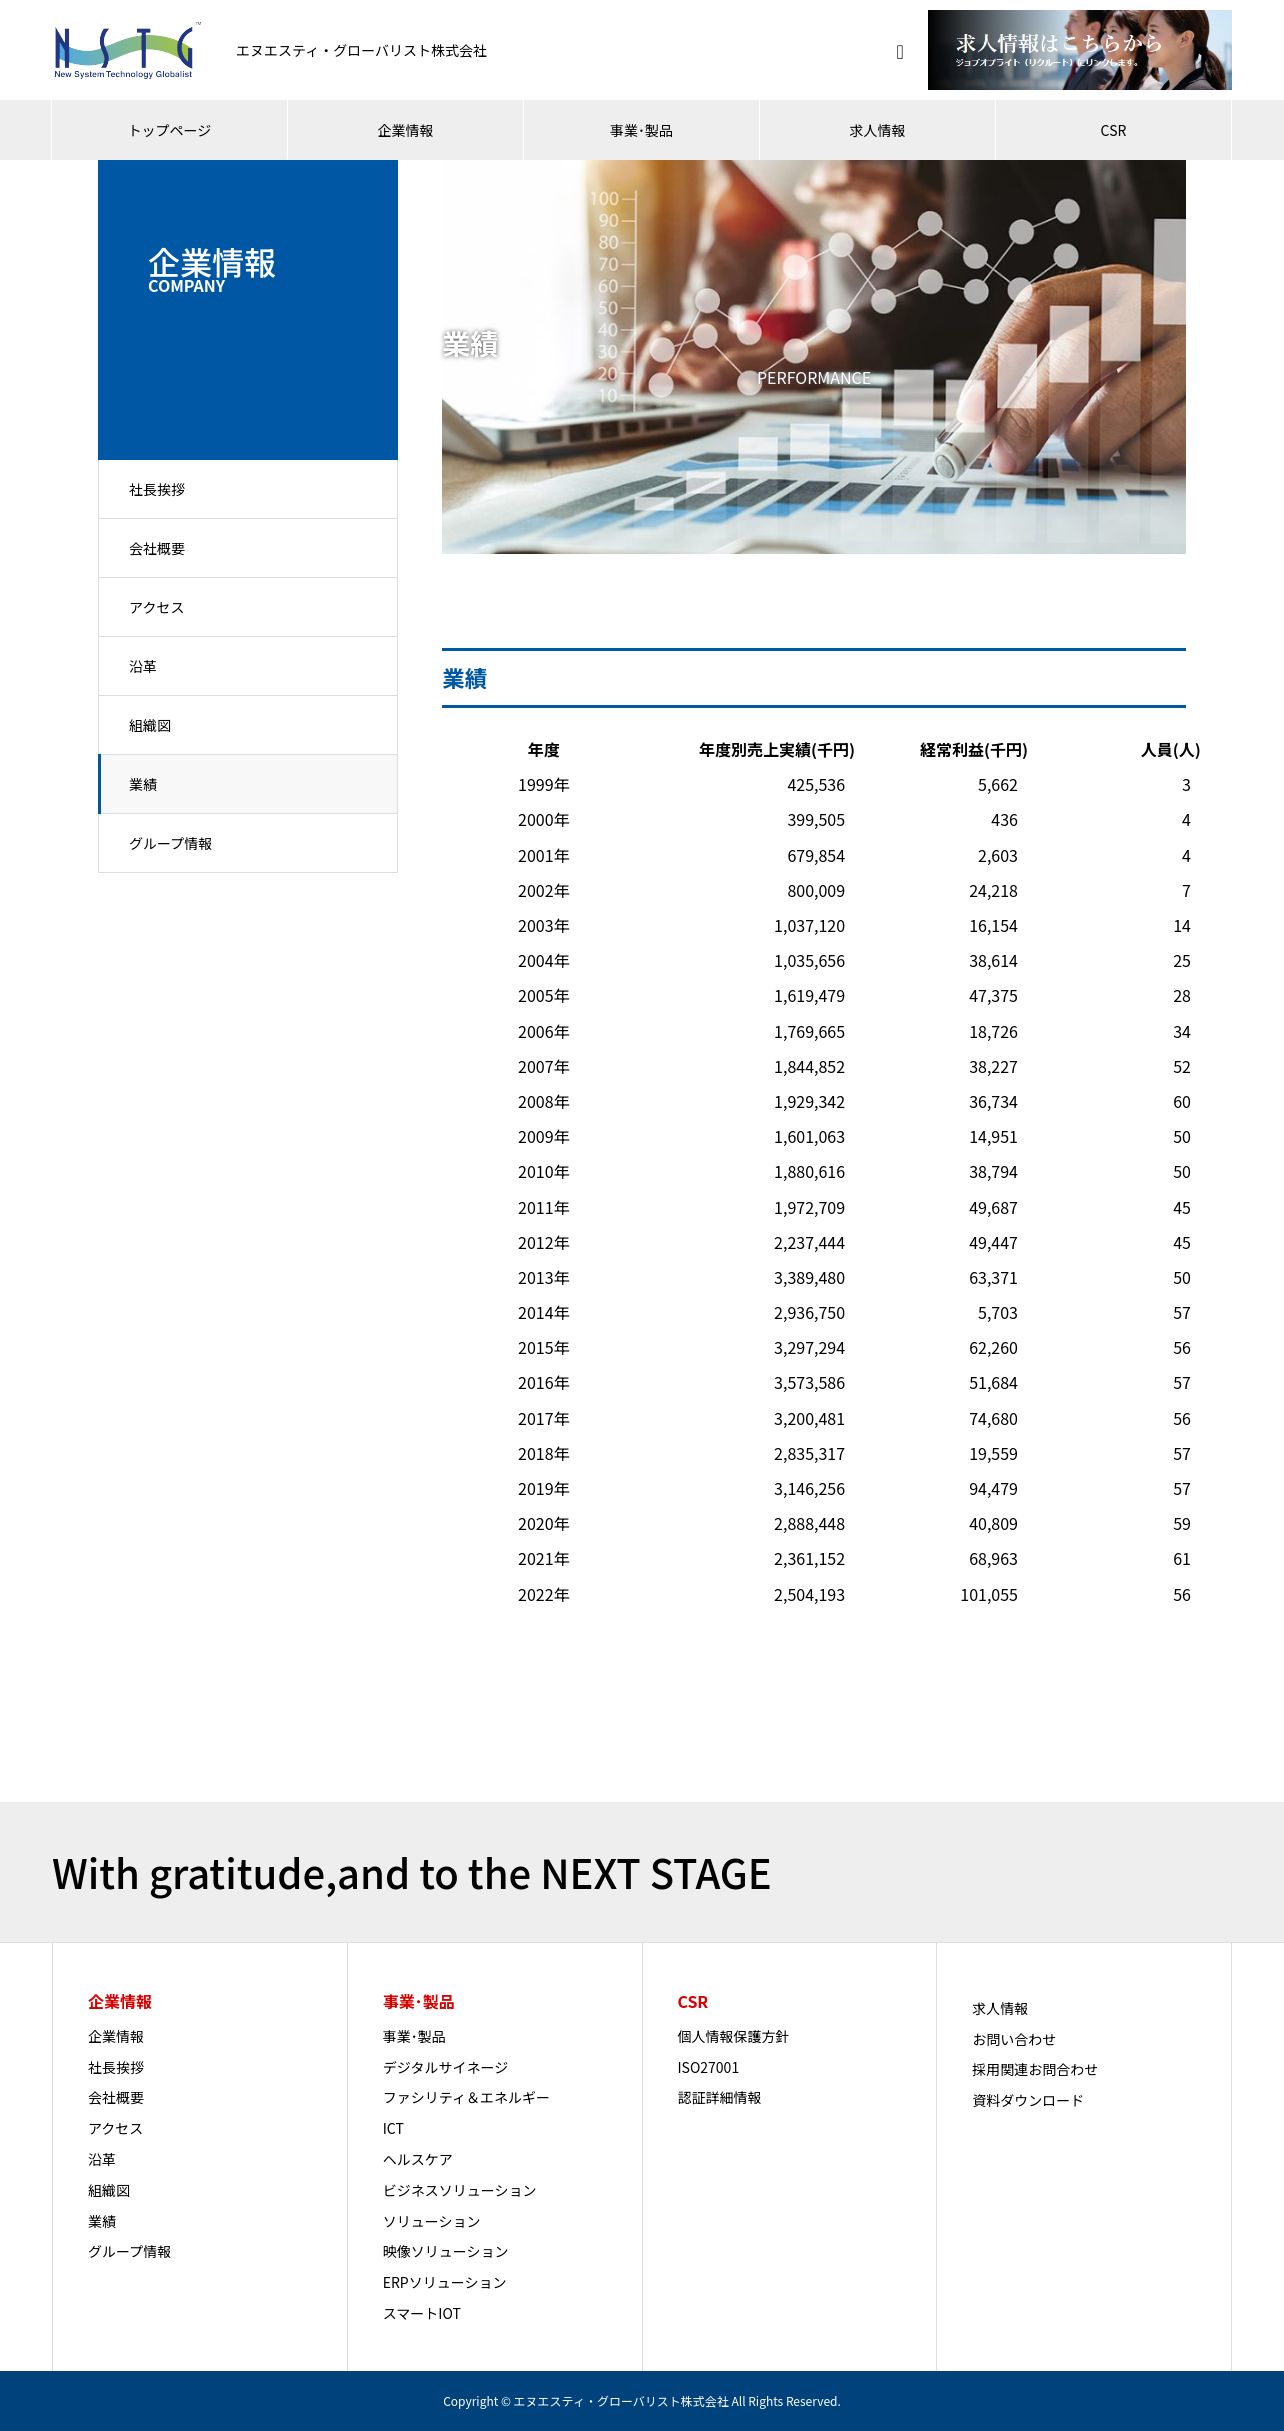Open ヘルスケア footer link
This screenshot has width=1284, height=2431.
click(418, 2159)
